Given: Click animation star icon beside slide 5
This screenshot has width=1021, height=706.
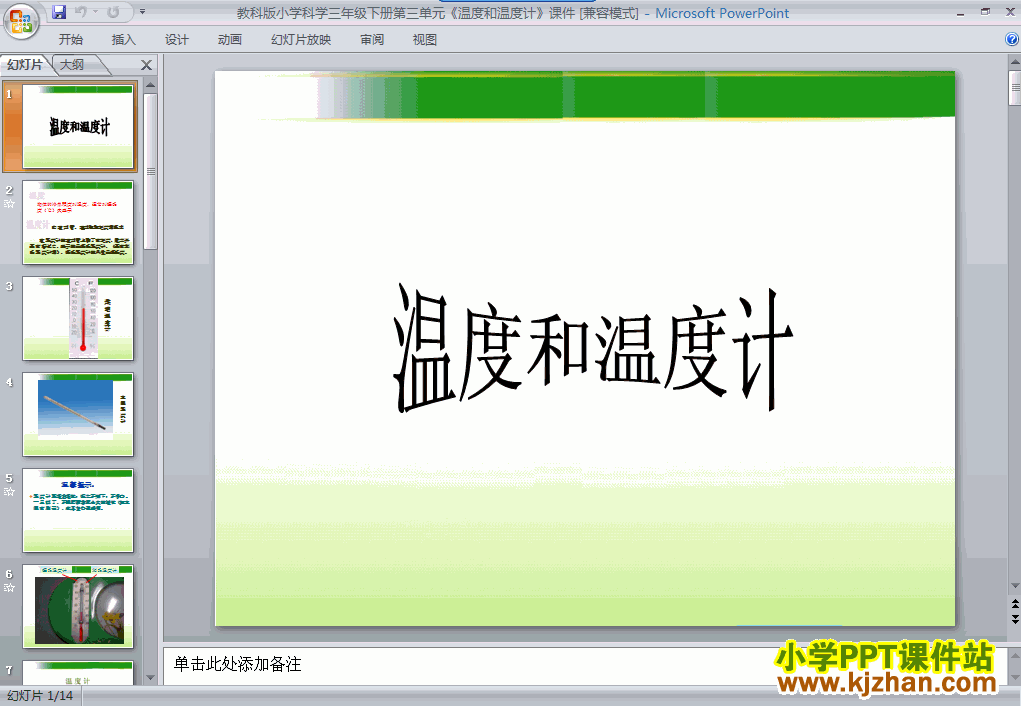Looking at the screenshot, I should 9,492.
